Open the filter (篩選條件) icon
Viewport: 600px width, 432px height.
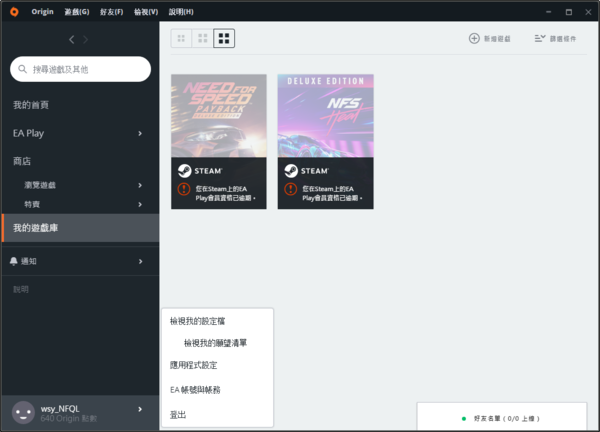click(539, 38)
